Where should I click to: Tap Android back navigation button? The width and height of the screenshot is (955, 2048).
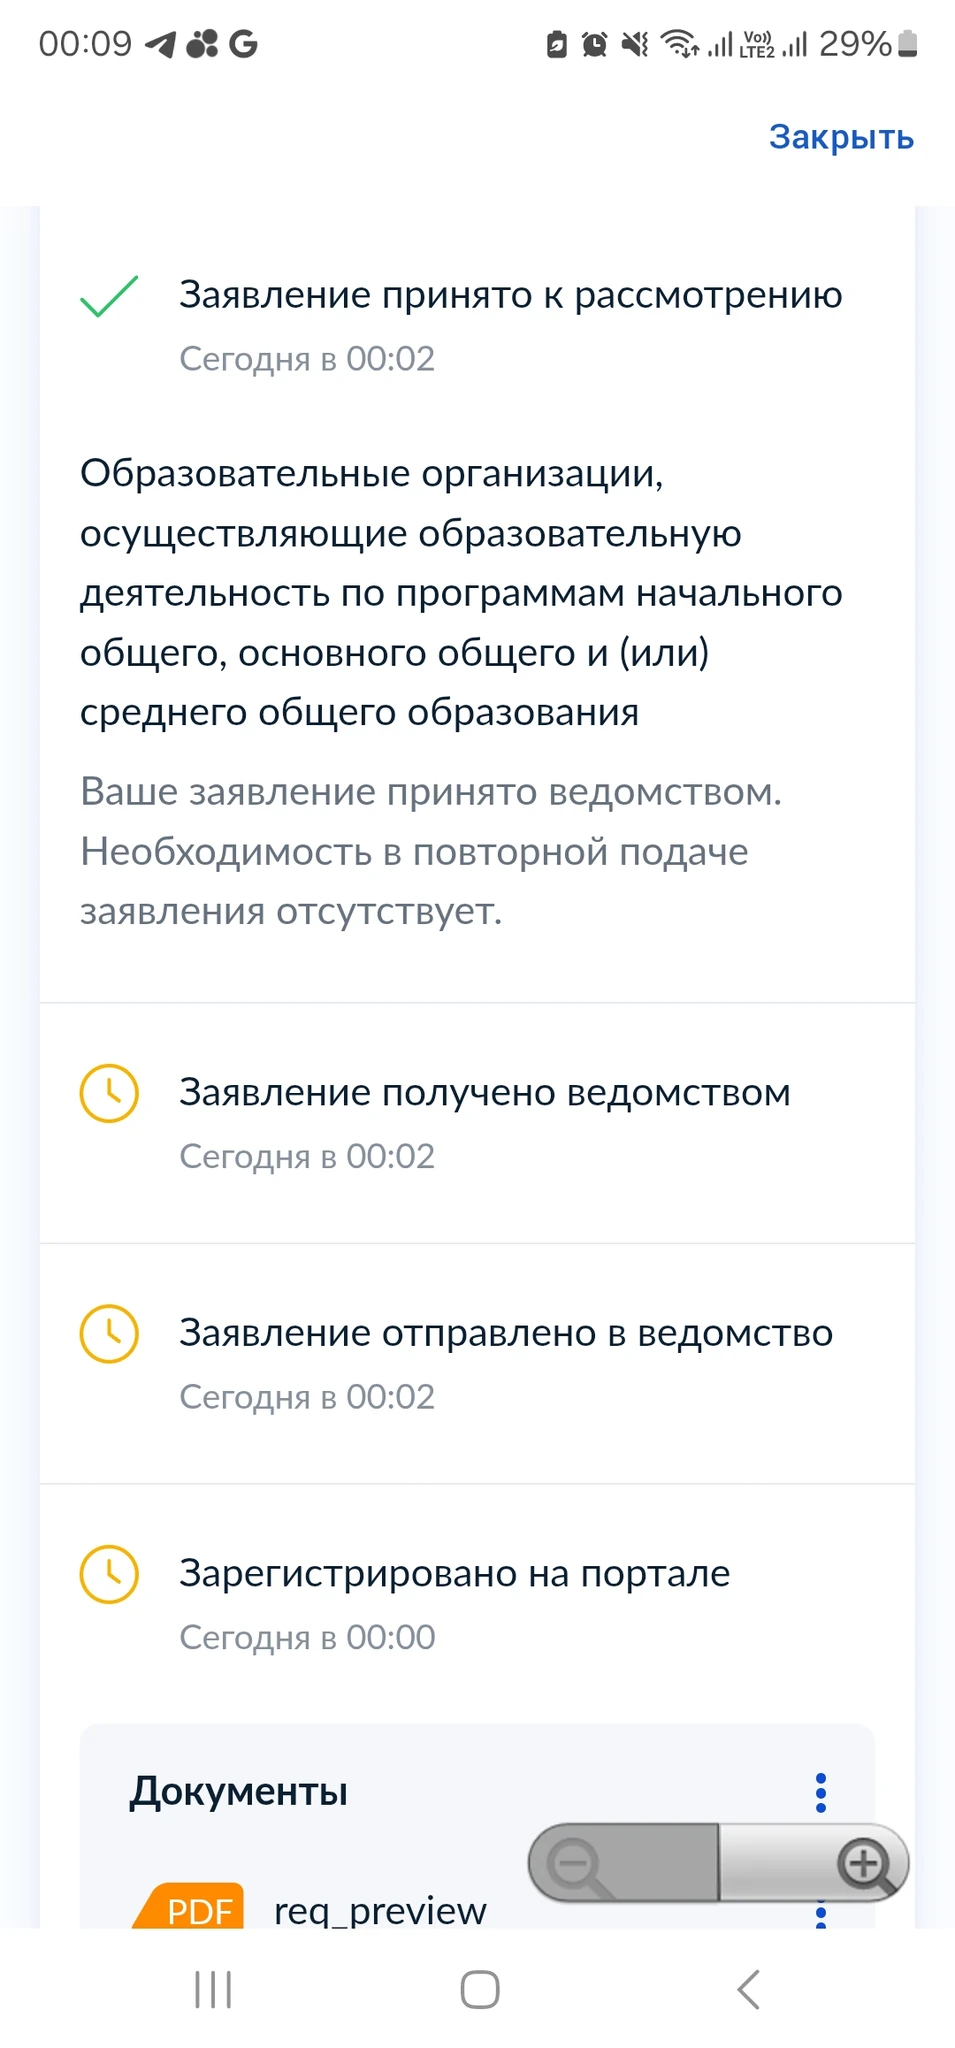[x=748, y=1989]
